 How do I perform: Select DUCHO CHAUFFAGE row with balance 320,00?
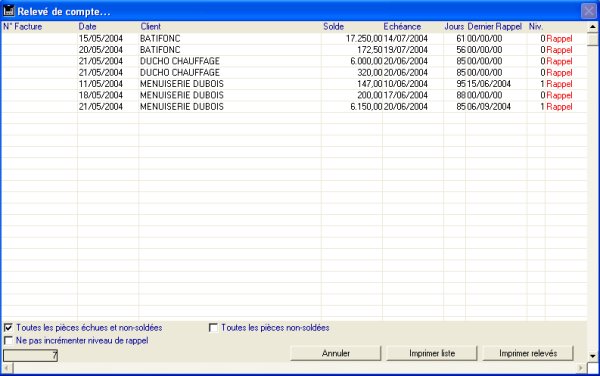180,73
